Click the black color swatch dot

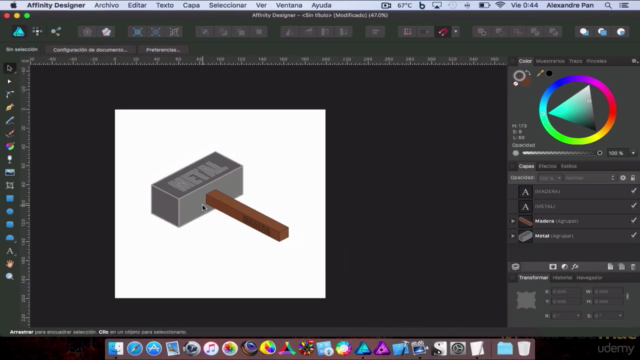(x=549, y=73)
